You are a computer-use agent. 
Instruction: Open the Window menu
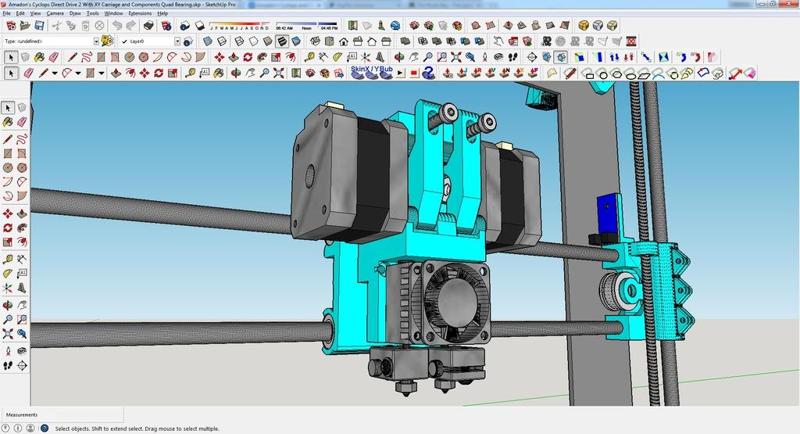113,13
